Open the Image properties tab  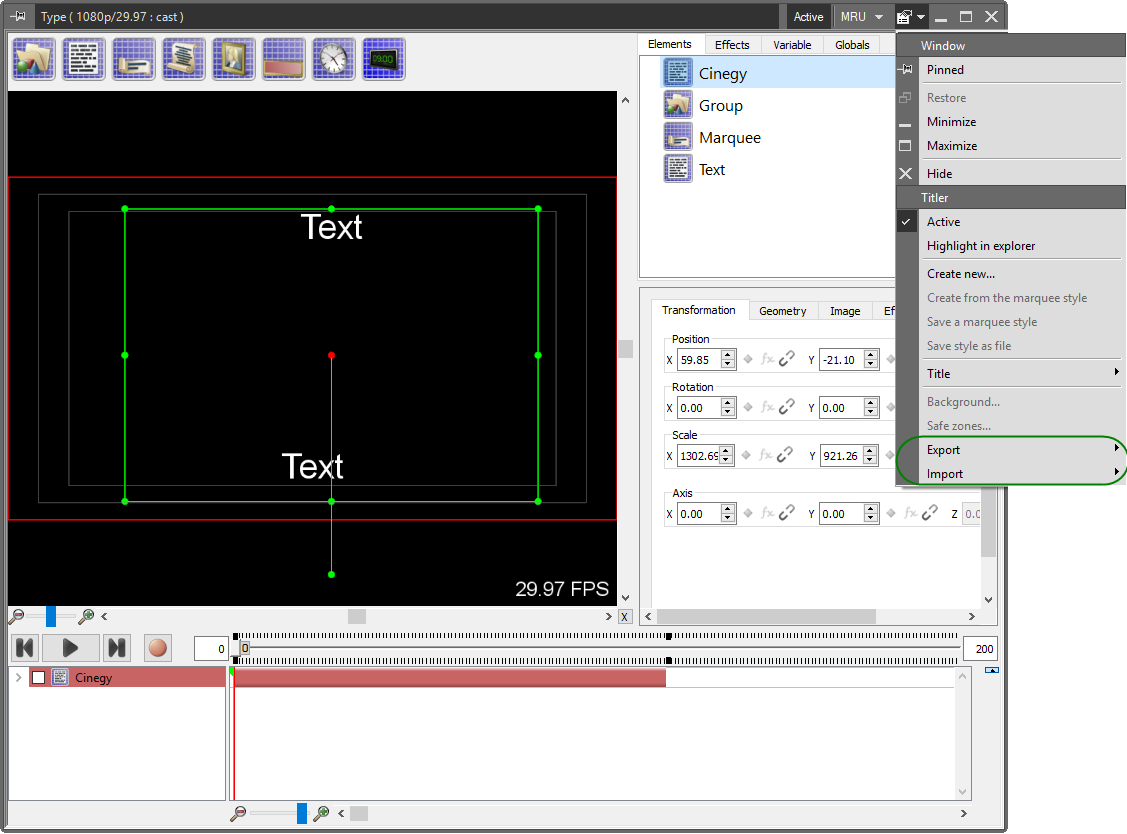(x=845, y=311)
